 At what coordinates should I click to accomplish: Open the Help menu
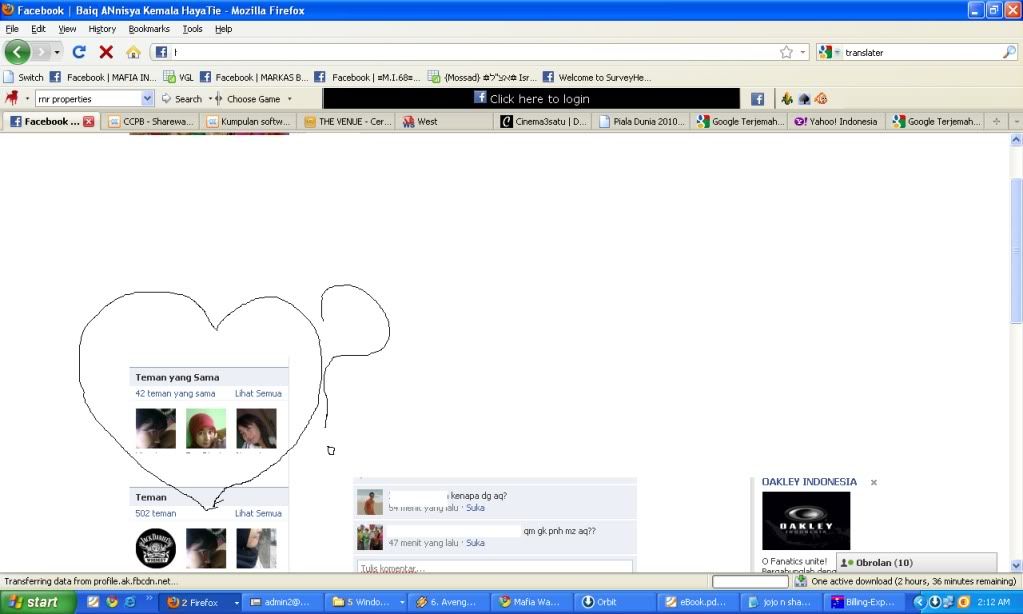[x=224, y=29]
